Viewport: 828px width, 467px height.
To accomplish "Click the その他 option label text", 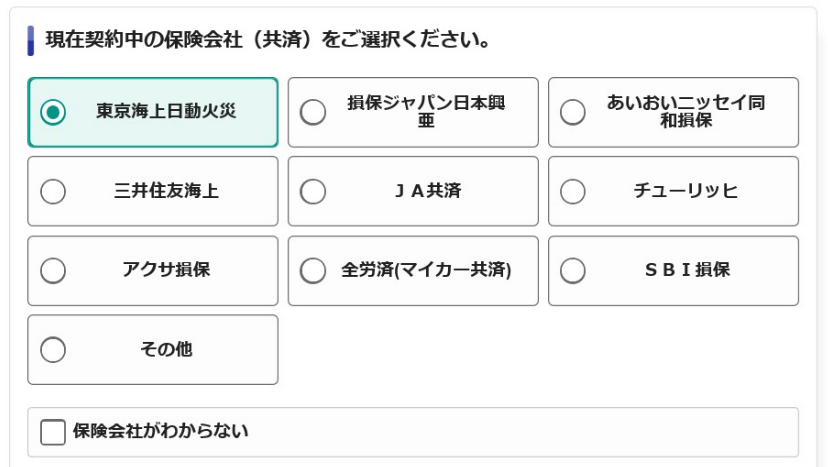I will 166,350.
